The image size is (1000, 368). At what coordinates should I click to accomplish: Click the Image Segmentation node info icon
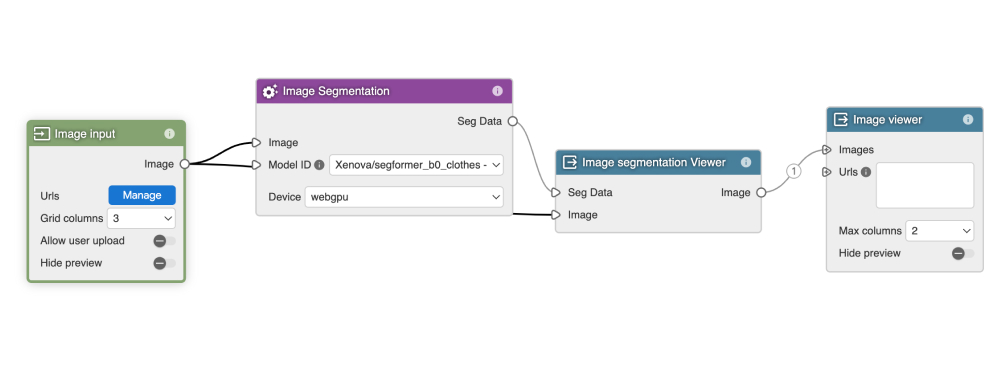click(x=497, y=91)
